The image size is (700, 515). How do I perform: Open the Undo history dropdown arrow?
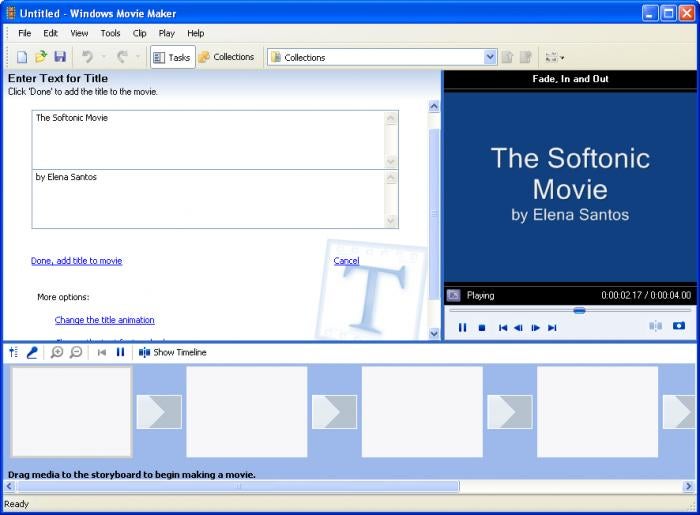coord(102,57)
